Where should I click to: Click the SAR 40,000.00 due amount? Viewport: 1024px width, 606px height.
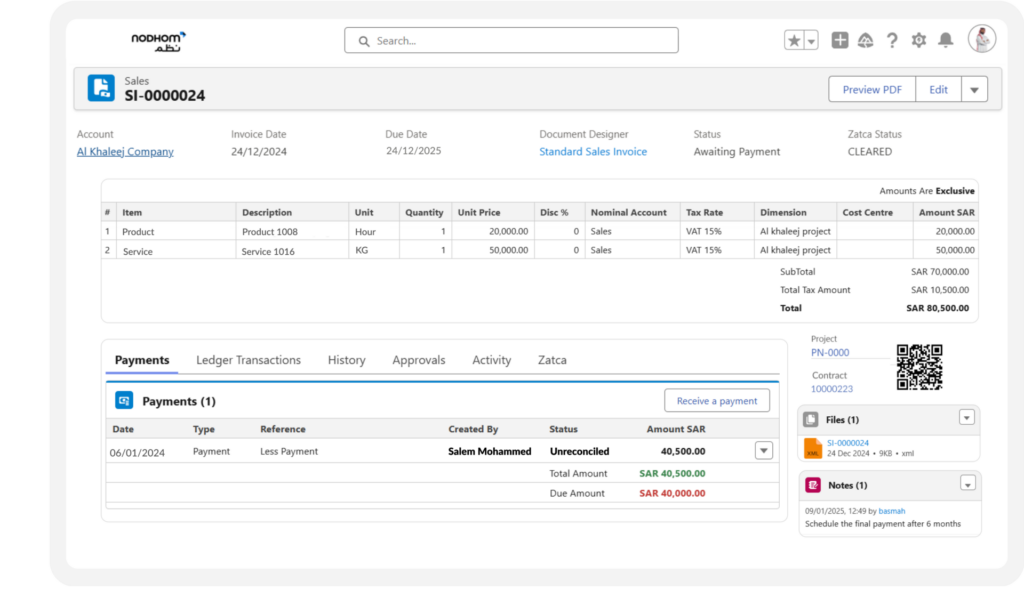[x=672, y=493]
